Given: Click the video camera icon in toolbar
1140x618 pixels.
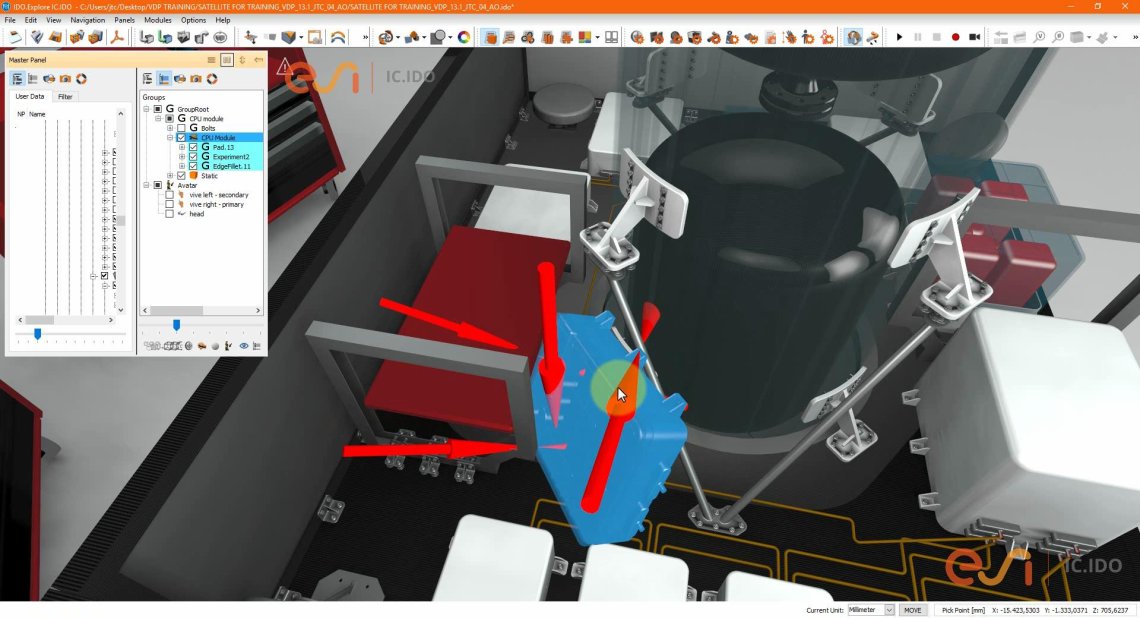Looking at the screenshot, I should point(974,37).
